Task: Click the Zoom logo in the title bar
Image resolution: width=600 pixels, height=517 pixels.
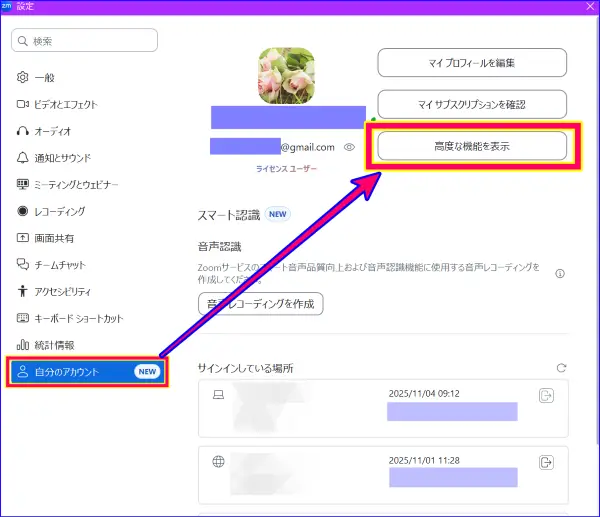Action: tap(7, 6)
